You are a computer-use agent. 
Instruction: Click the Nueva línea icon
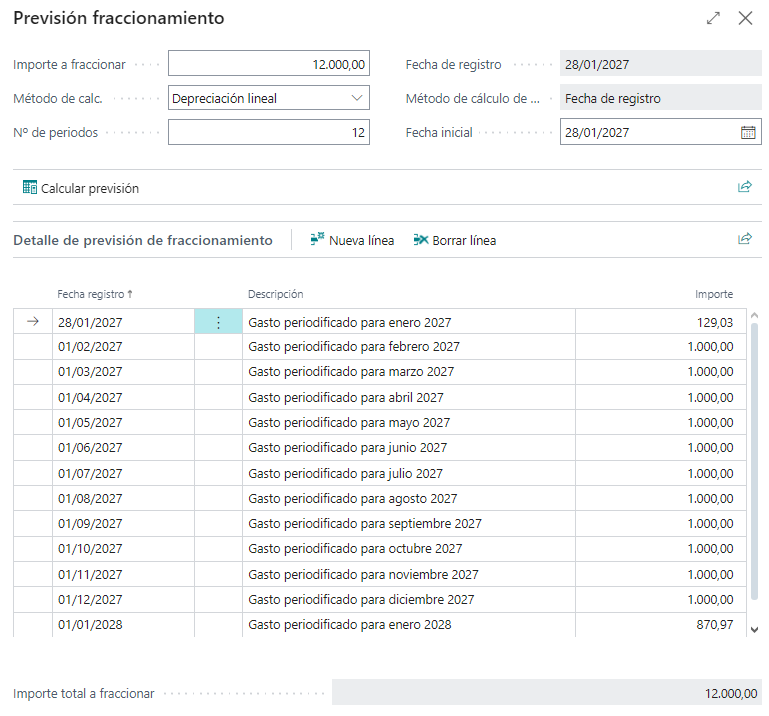coord(318,240)
